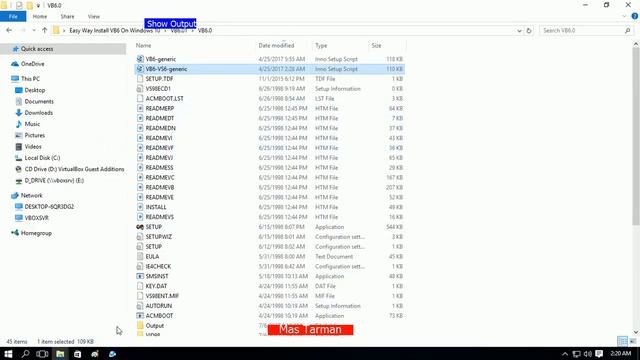Open the recent locations dropdown arrow
The height and width of the screenshot is (360, 640).
pos(34,30)
